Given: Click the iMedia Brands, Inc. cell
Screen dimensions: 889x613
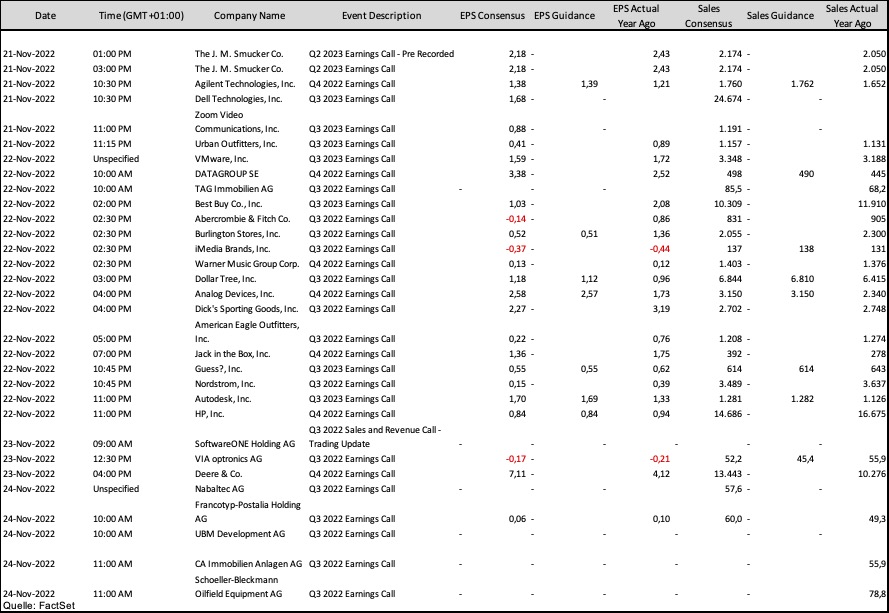Looking at the screenshot, I should tap(232, 249).
